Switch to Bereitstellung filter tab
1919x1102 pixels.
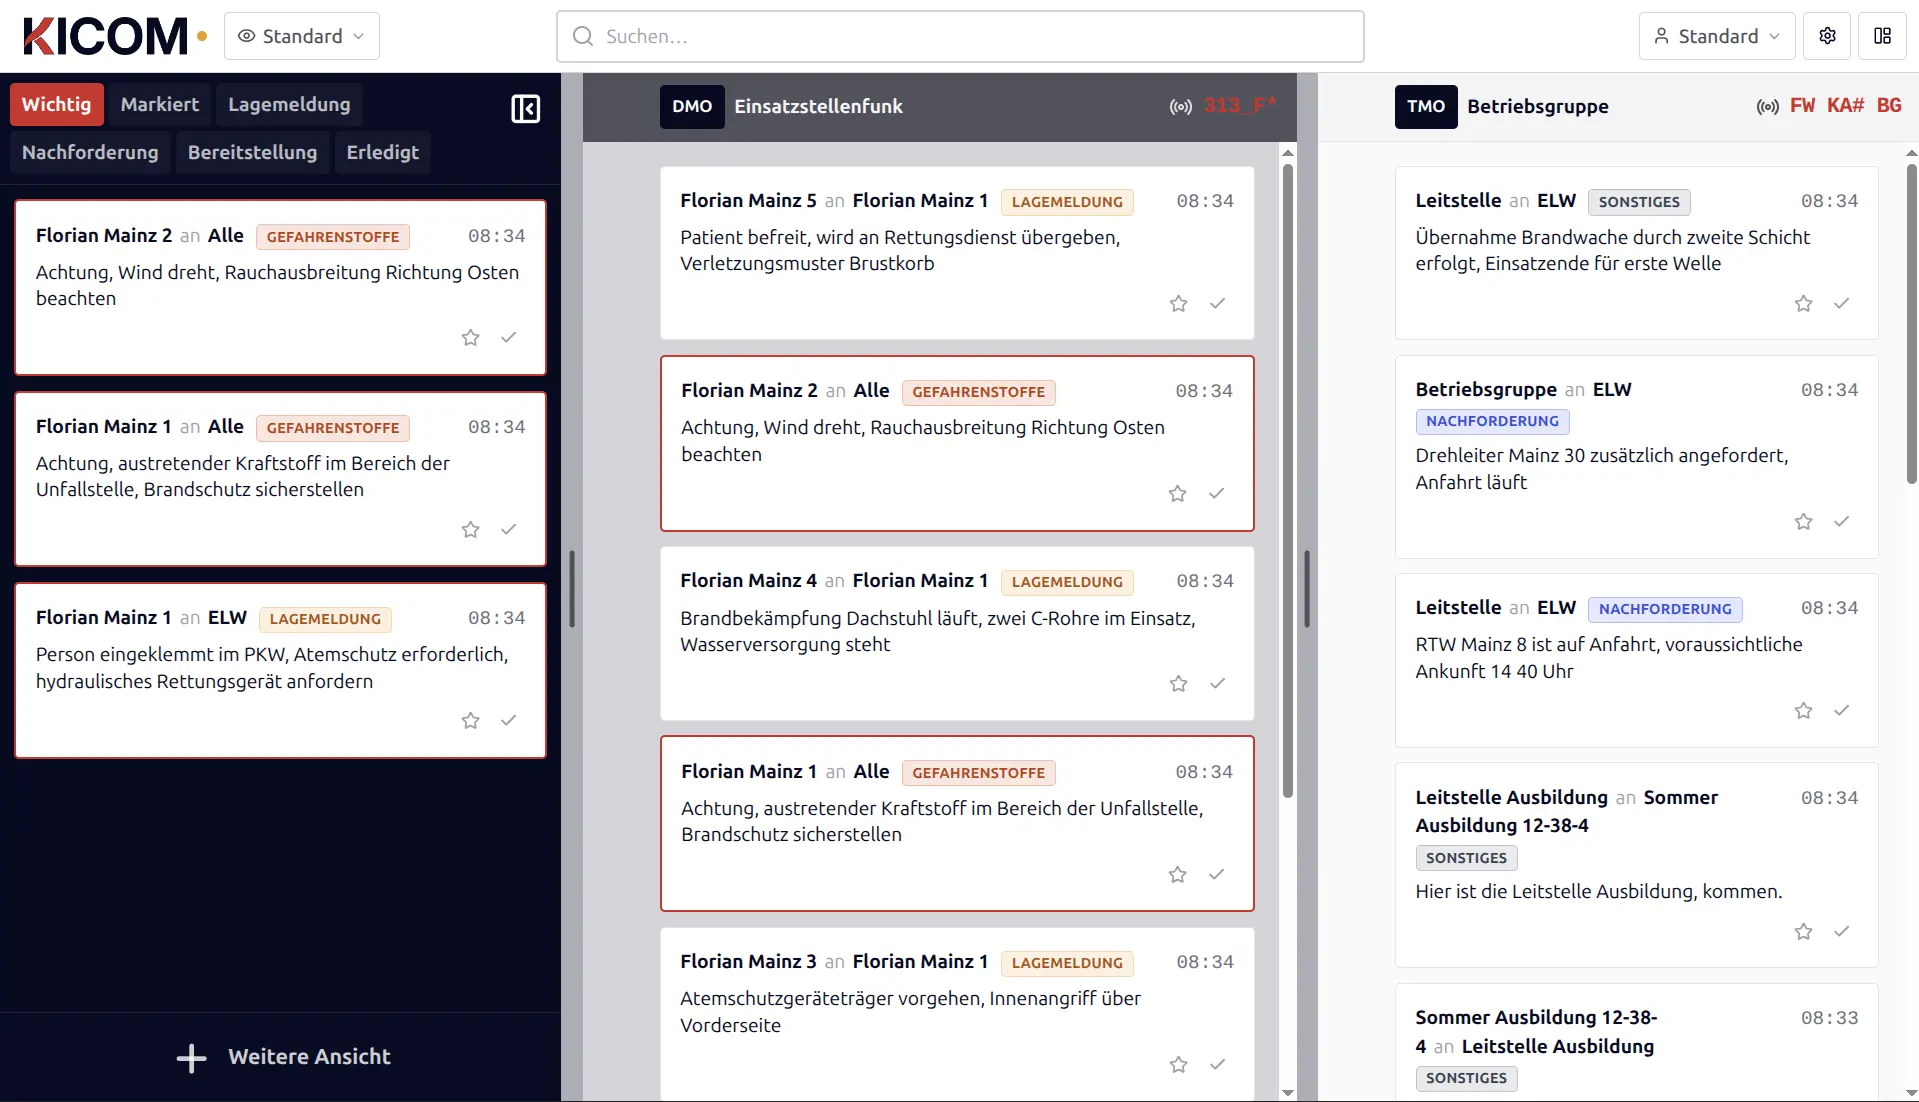click(x=252, y=152)
